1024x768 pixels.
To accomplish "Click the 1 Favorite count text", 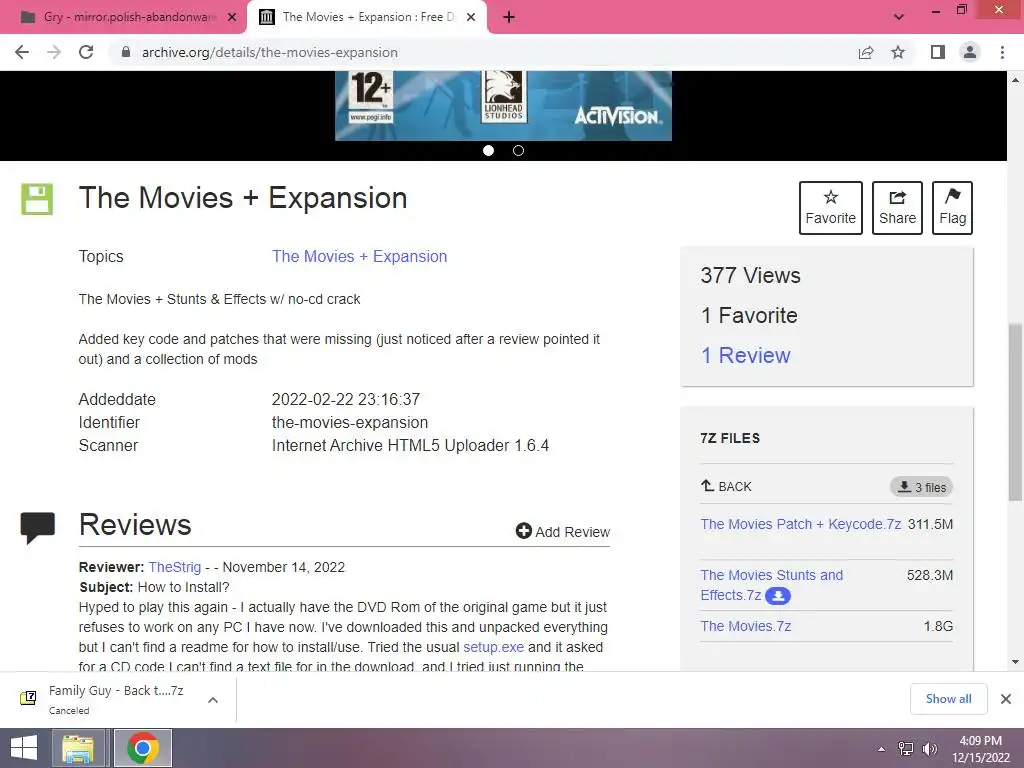I will coord(749,315).
